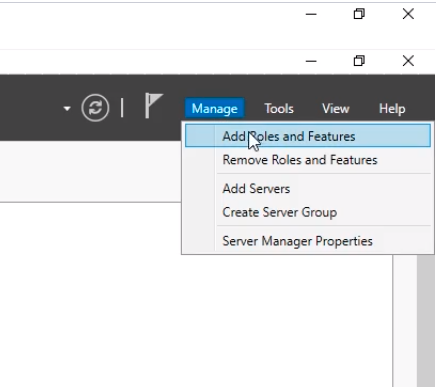Close the Server Manager window
This screenshot has height=387, width=436.
point(408,61)
